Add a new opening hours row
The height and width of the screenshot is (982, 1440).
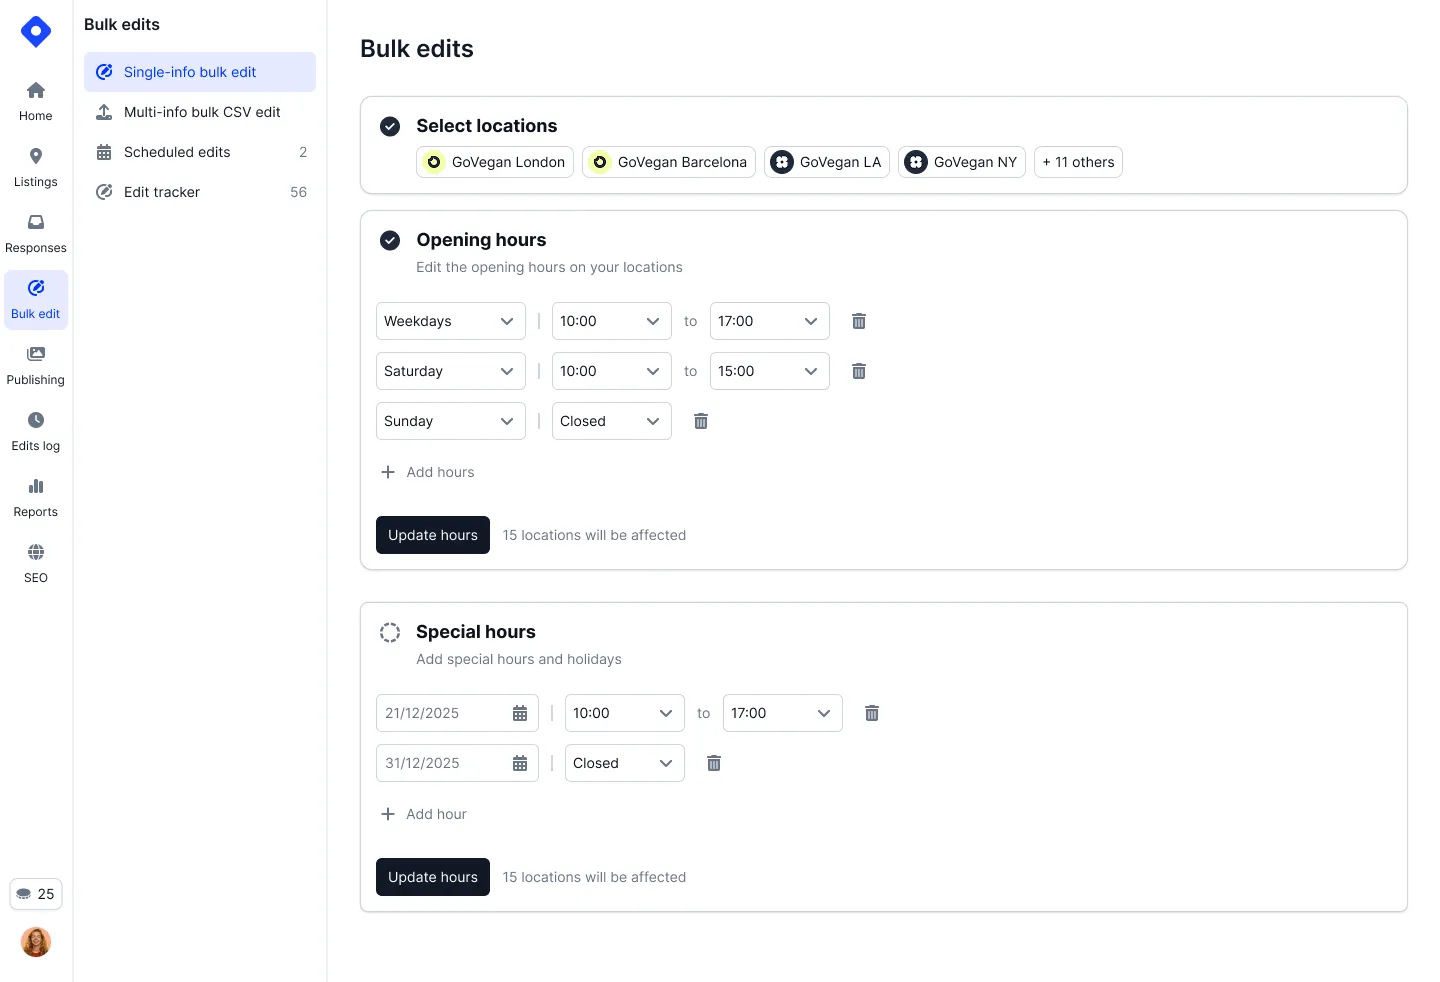(x=427, y=472)
